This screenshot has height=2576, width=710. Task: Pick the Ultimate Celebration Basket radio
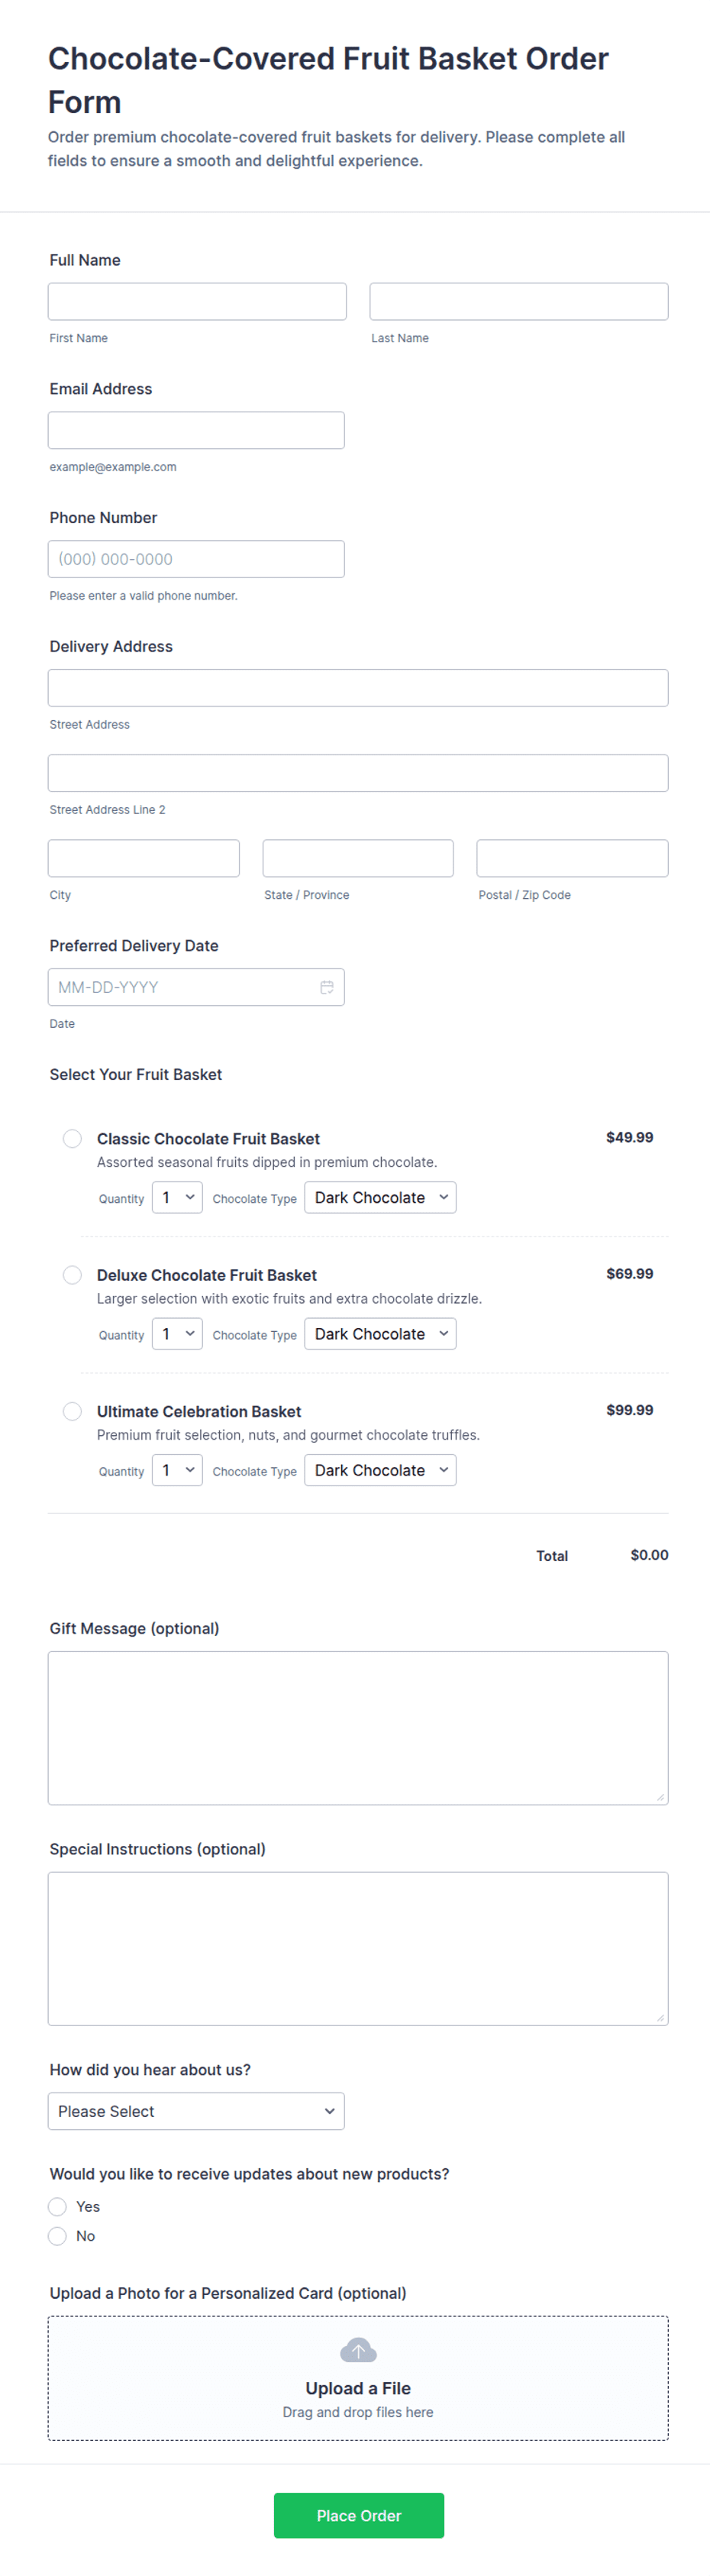click(72, 1411)
